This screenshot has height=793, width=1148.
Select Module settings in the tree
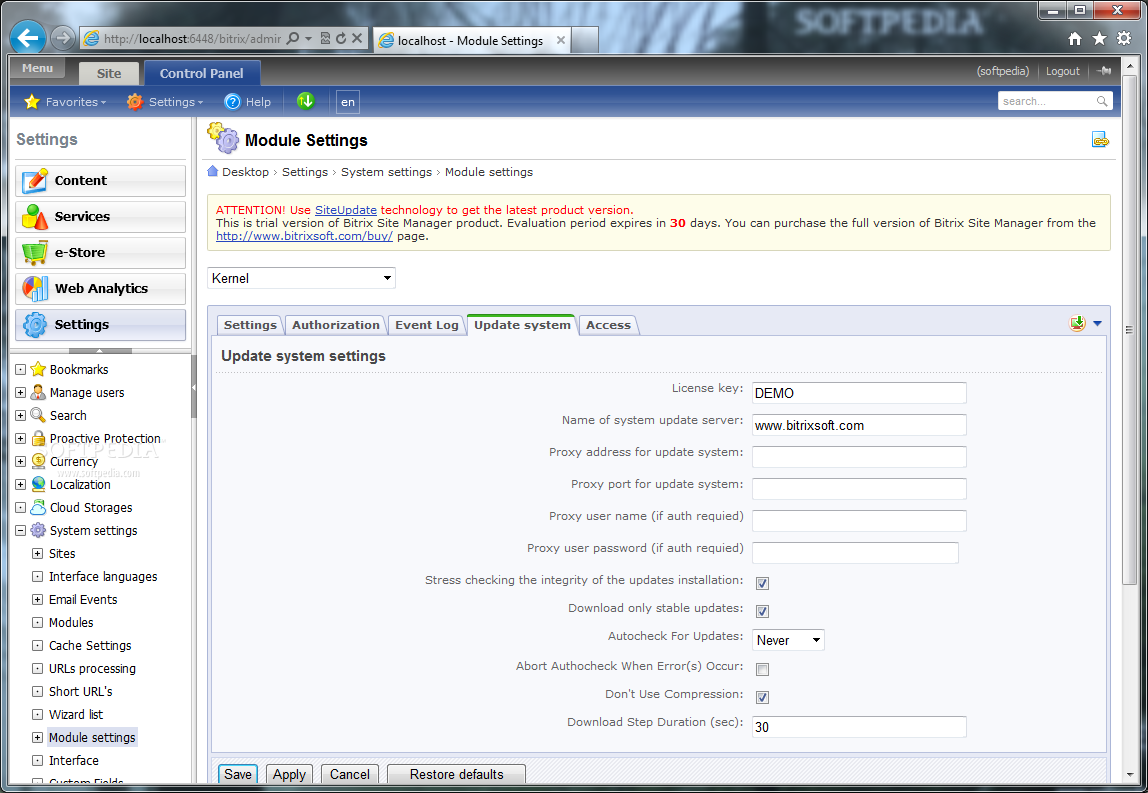92,737
